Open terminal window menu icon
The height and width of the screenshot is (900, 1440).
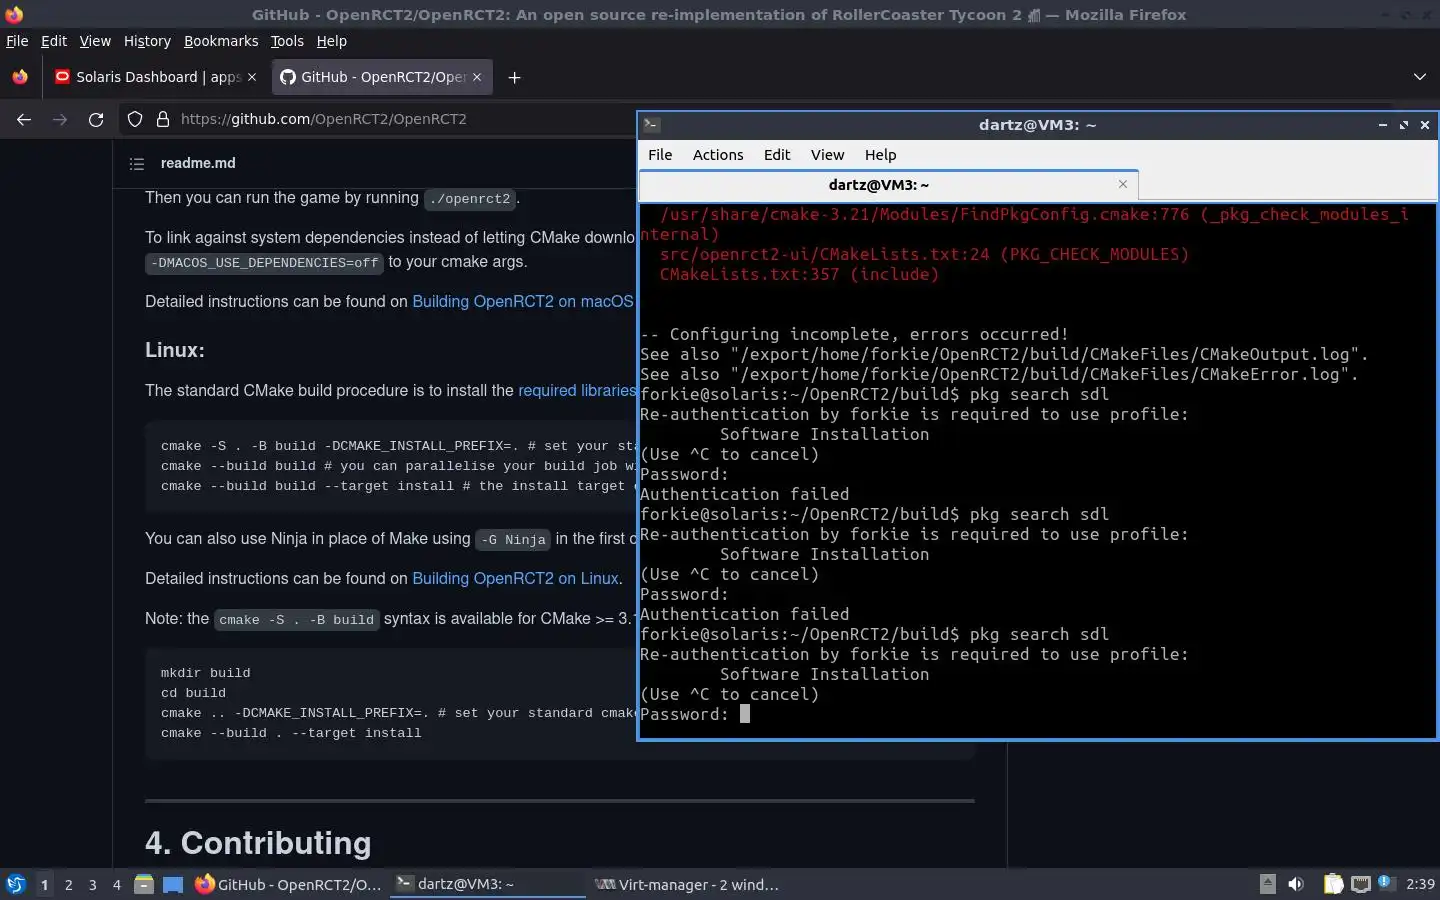651,125
